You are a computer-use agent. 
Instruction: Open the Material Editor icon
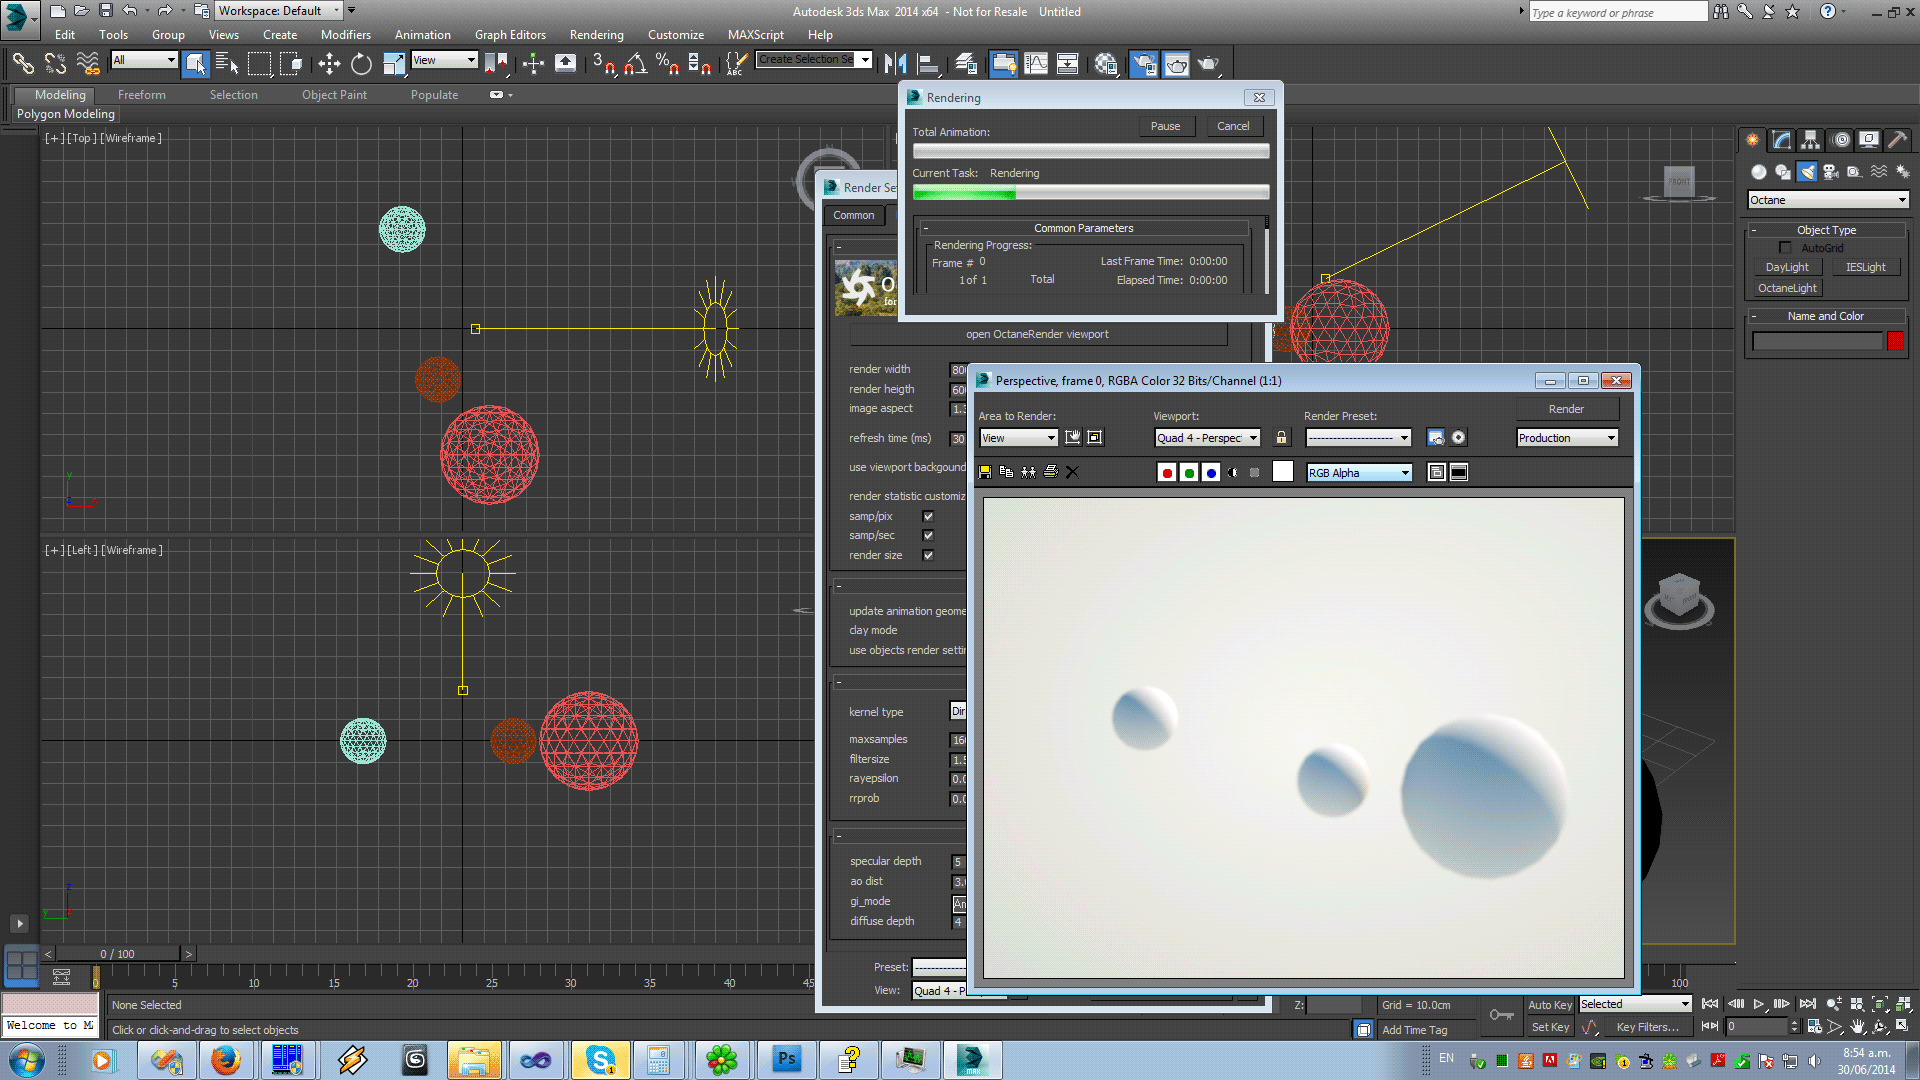(x=1105, y=64)
